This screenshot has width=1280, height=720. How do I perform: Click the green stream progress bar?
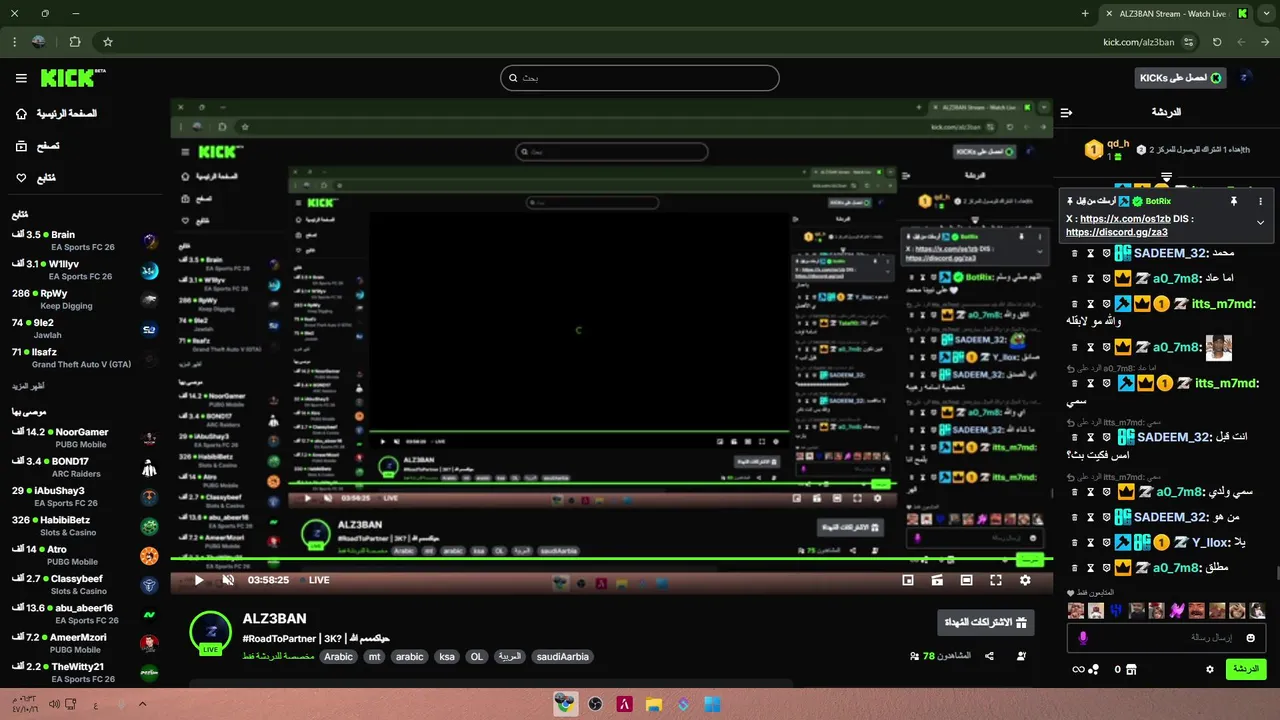pyautogui.click(x=611, y=559)
